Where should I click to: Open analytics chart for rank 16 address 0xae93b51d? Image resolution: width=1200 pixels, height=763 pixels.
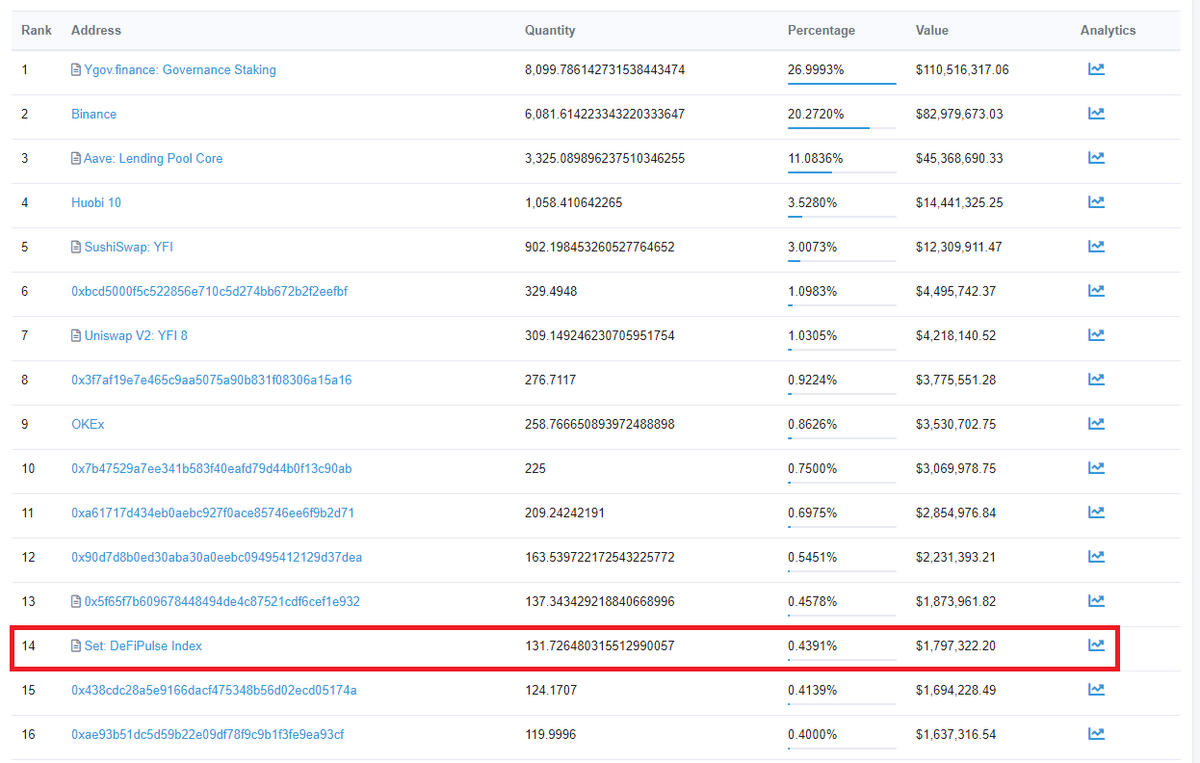1096,734
